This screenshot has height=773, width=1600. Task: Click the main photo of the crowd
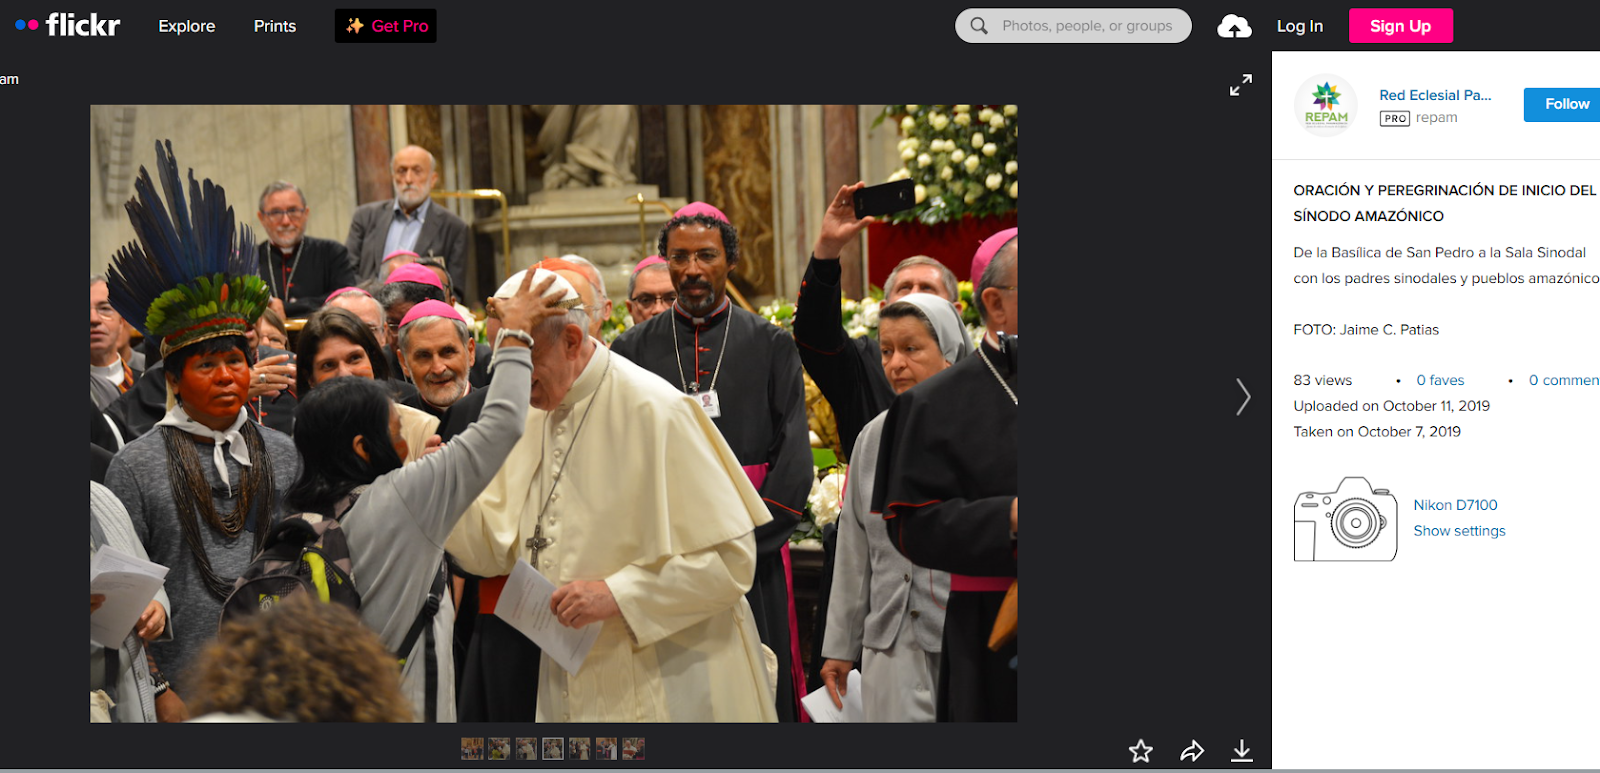tap(554, 413)
